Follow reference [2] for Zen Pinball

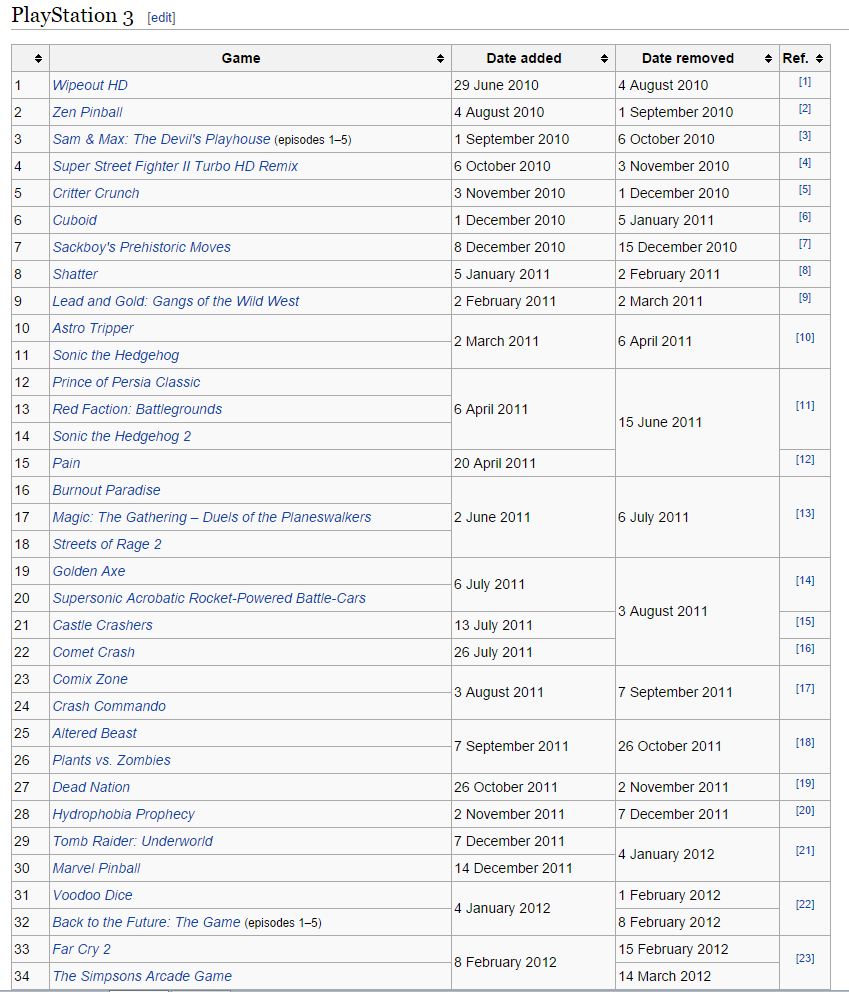tap(805, 109)
